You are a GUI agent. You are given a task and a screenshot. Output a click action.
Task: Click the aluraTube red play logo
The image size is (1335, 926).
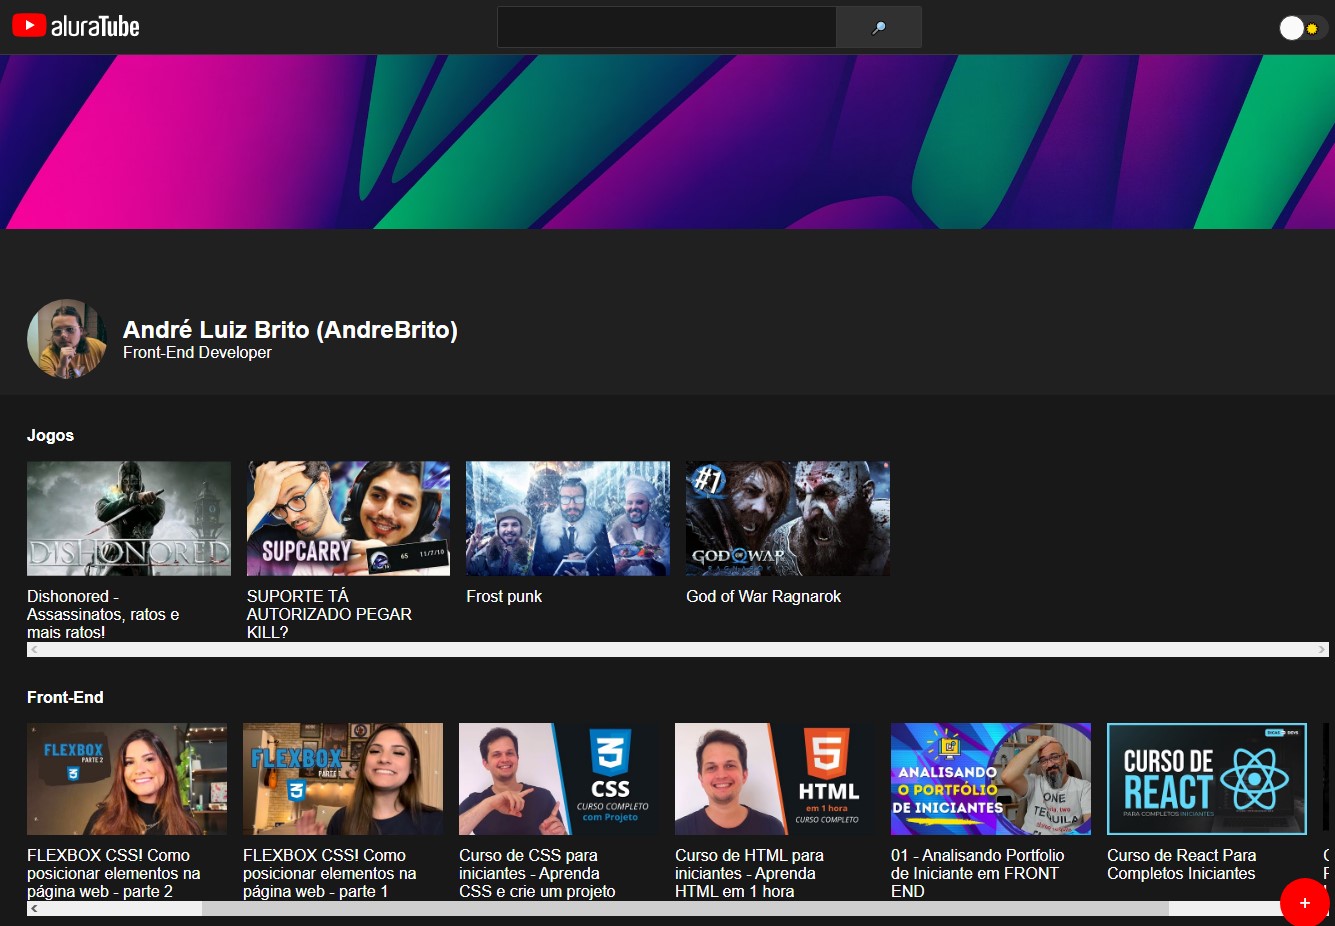tap(29, 25)
